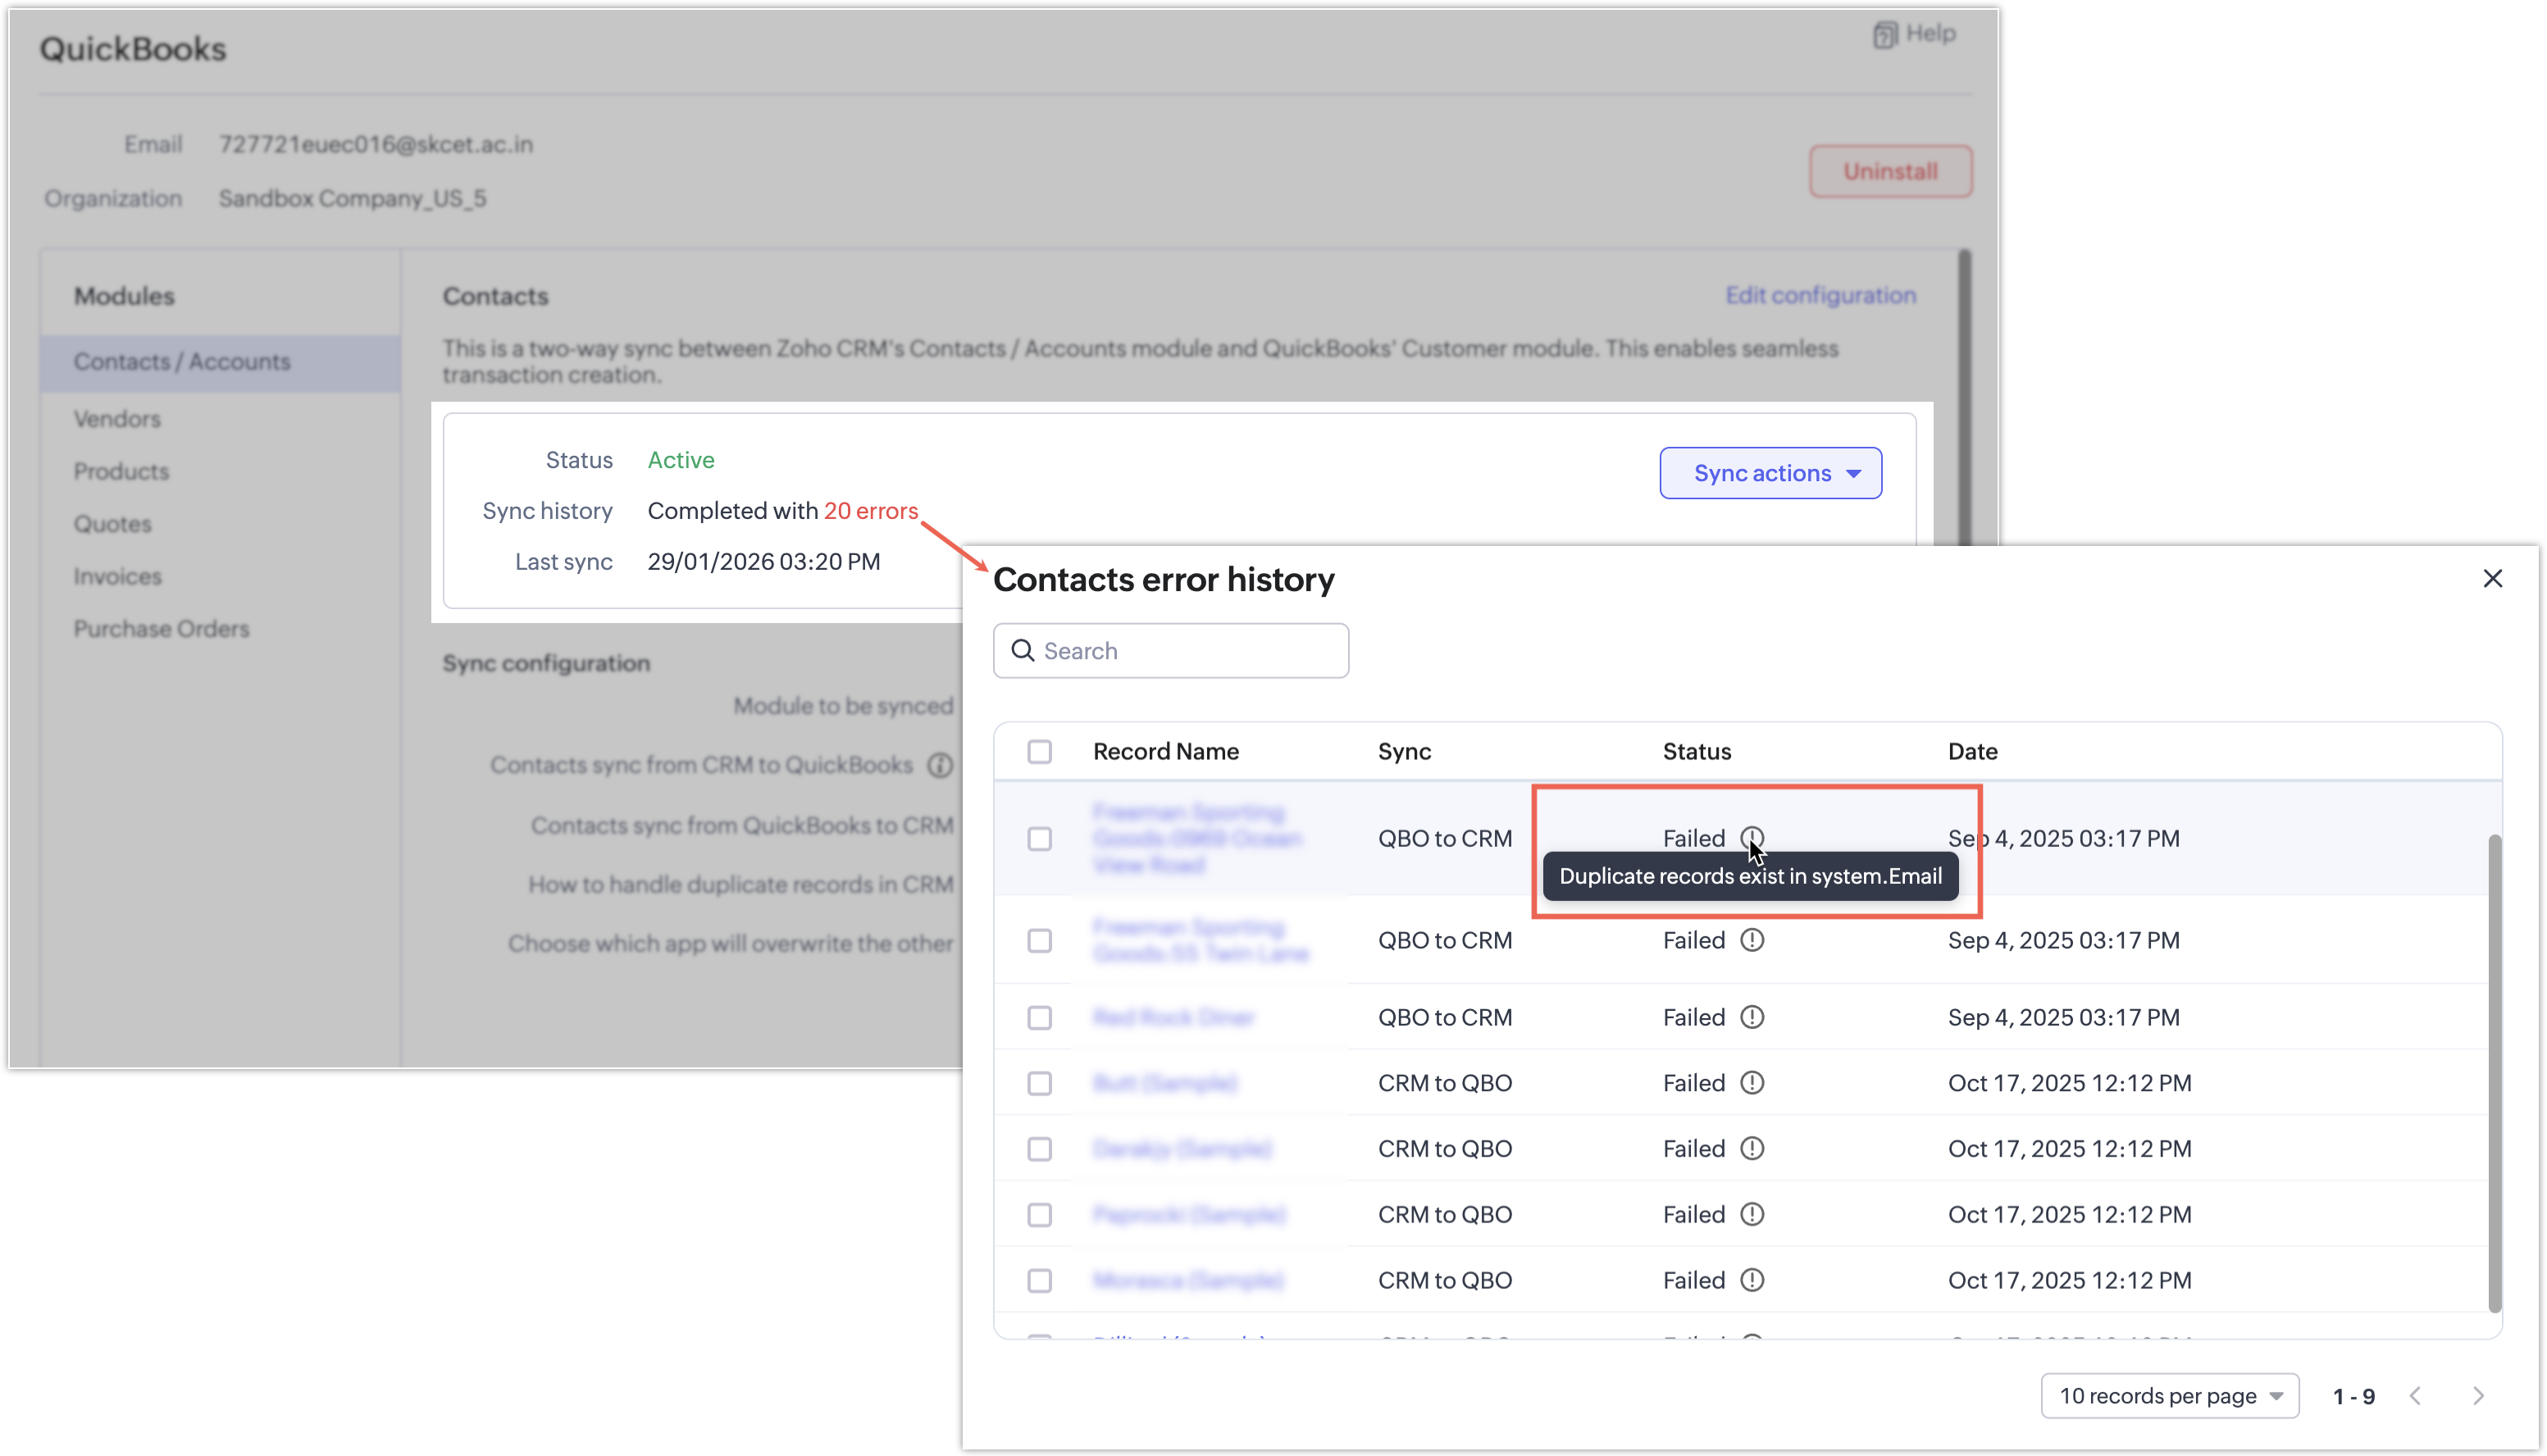This screenshot has height=1456, width=2547.
Task: Click the Status column header
Action: coord(1697,752)
